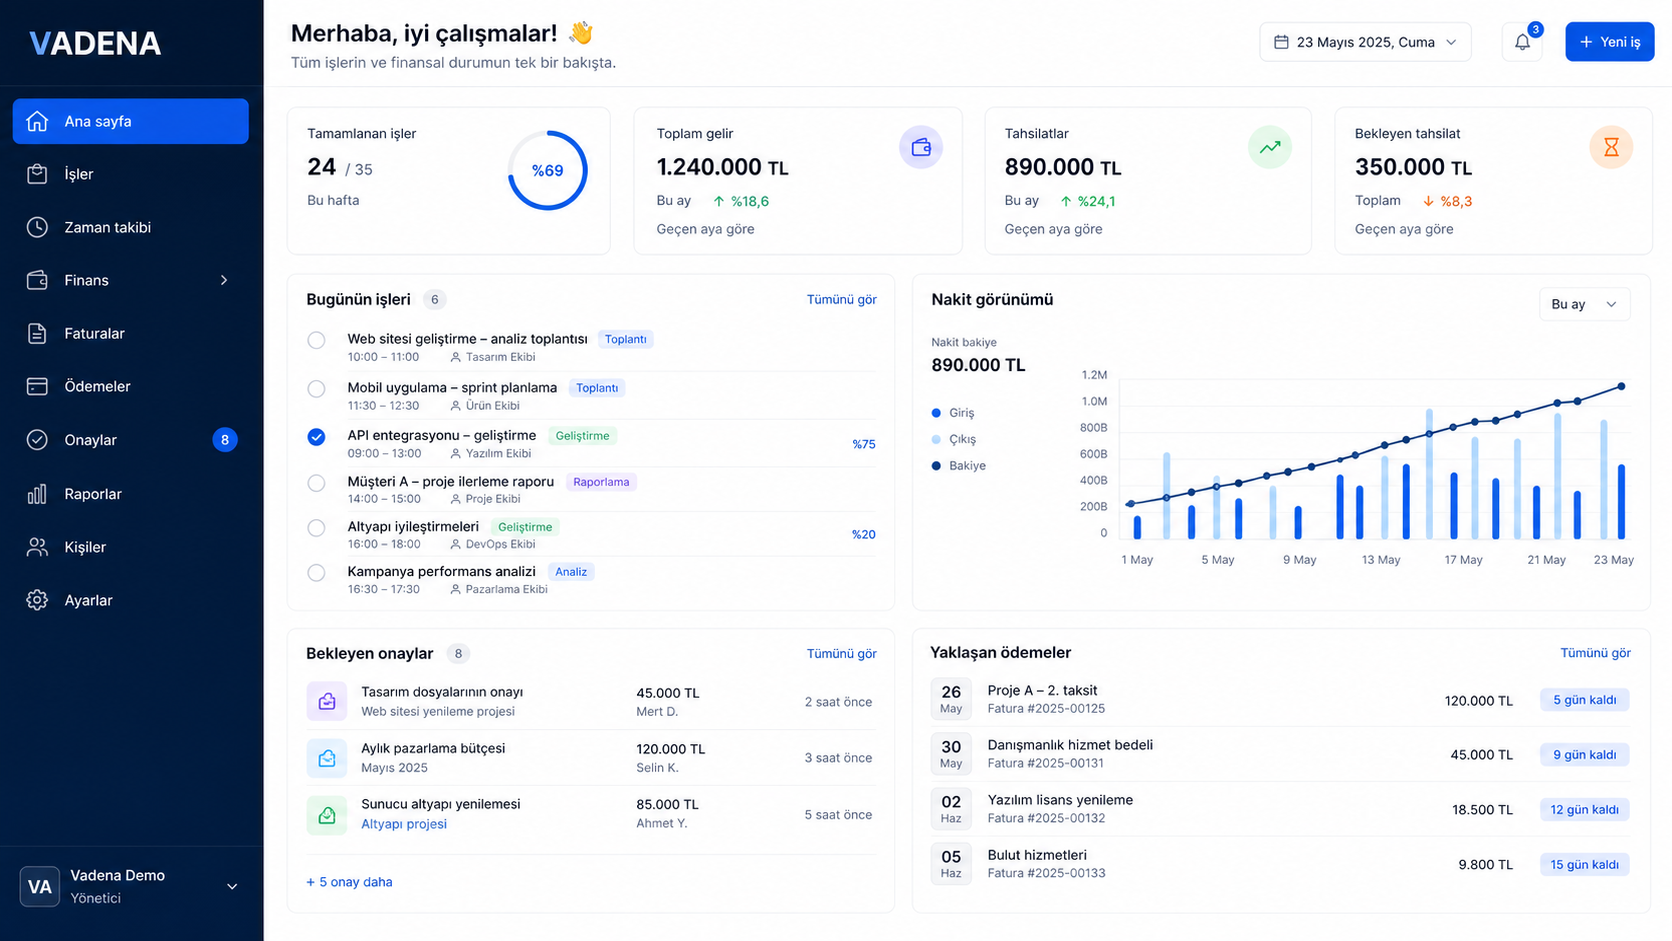Click the hourglass icon in Bekleyen tahsilat card
The width and height of the screenshot is (1672, 941).
pos(1611,147)
